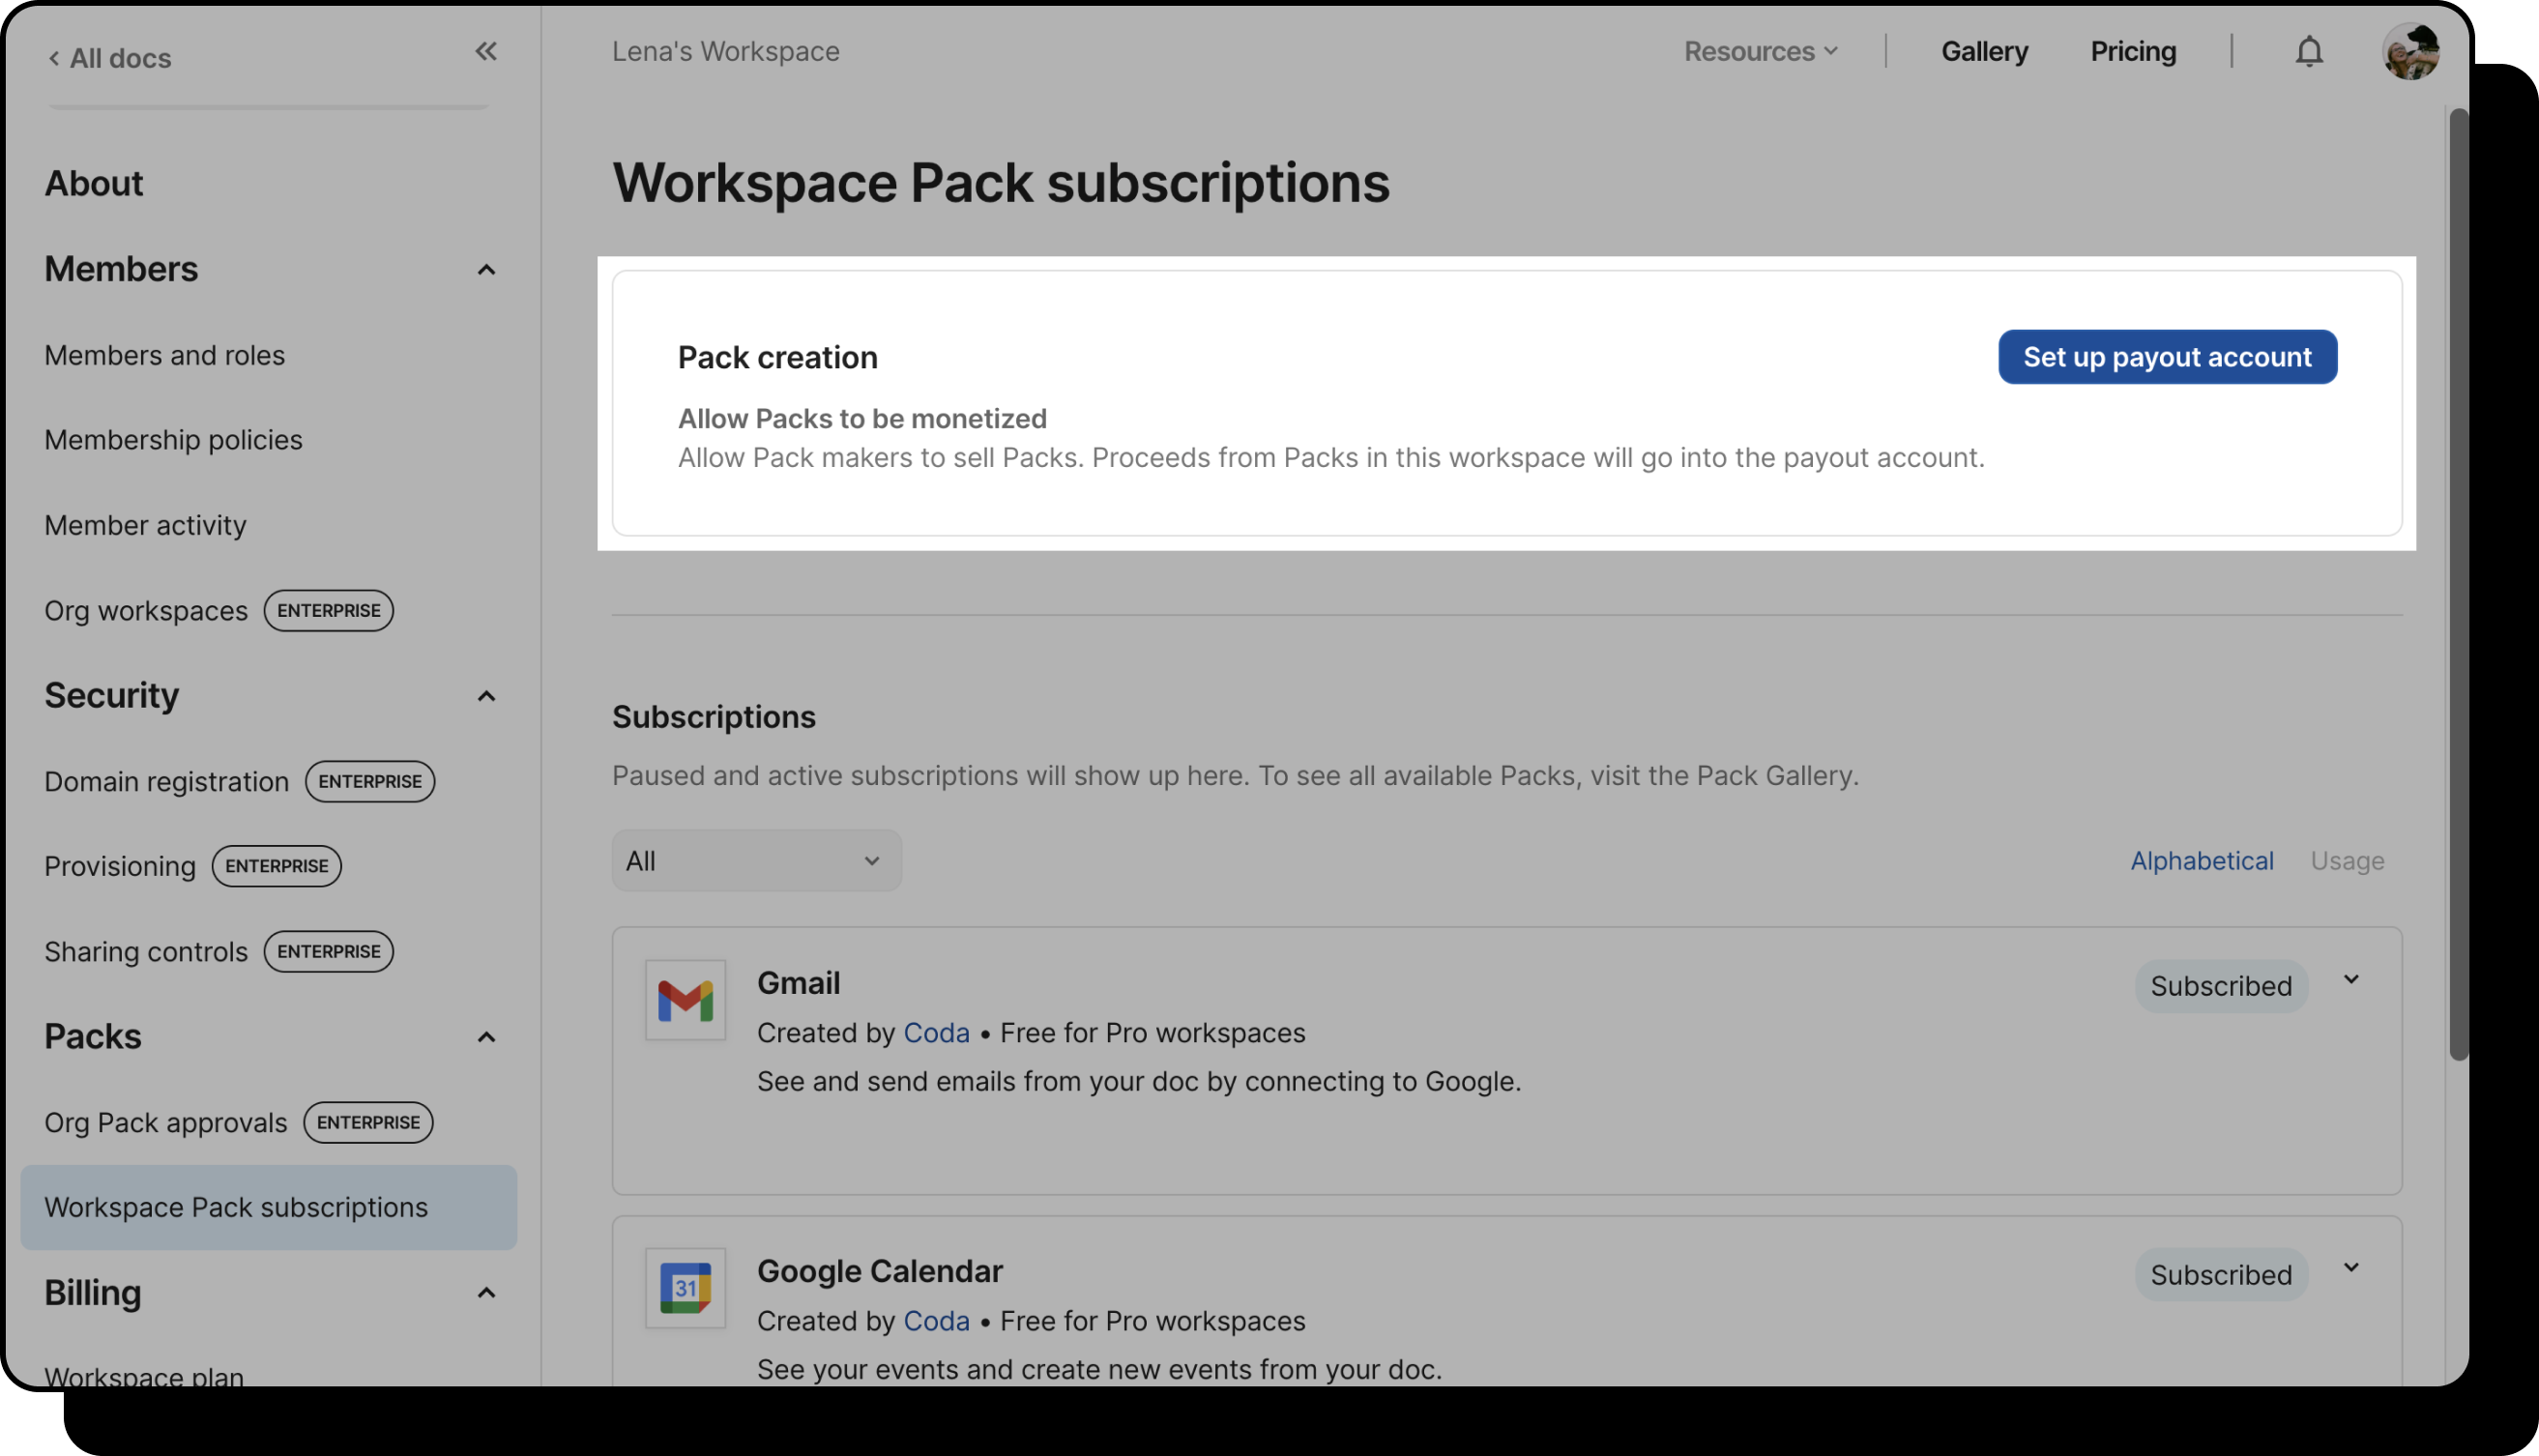The image size is (2539, 1456).
Task: Open the All filter dropdown
Action: [x=756, y=861]
